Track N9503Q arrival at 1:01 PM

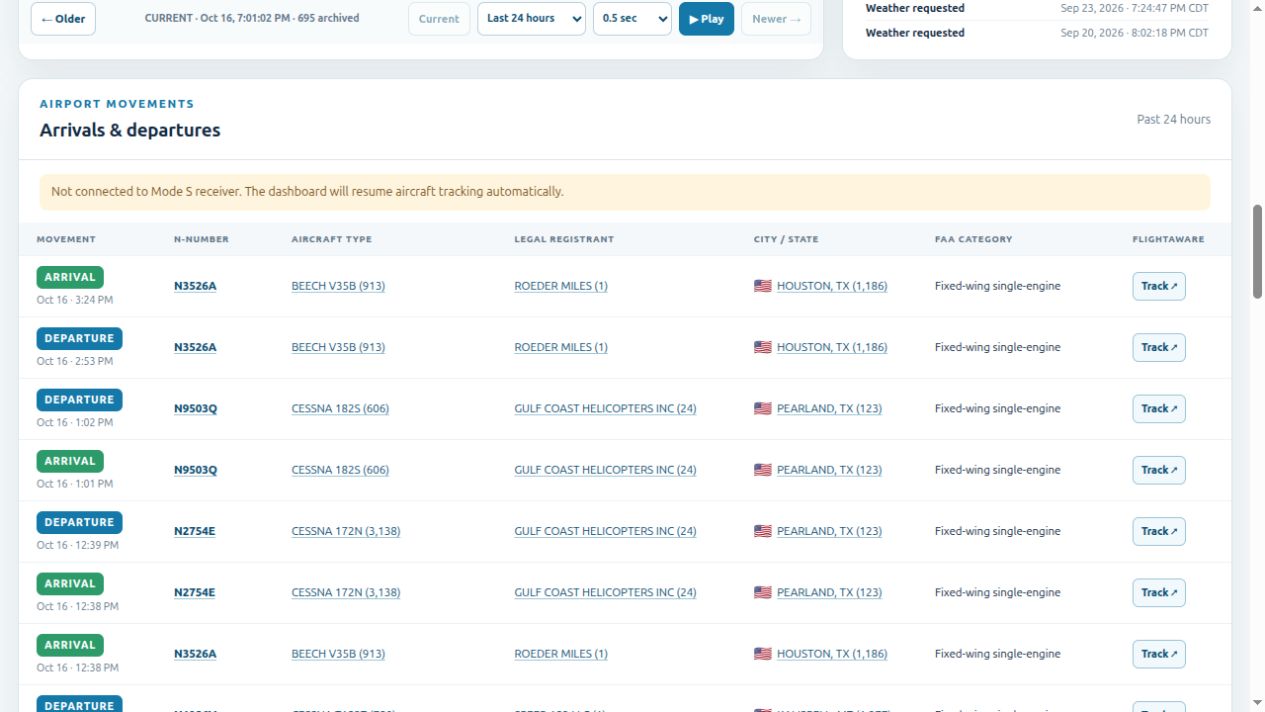[1159, 470]
